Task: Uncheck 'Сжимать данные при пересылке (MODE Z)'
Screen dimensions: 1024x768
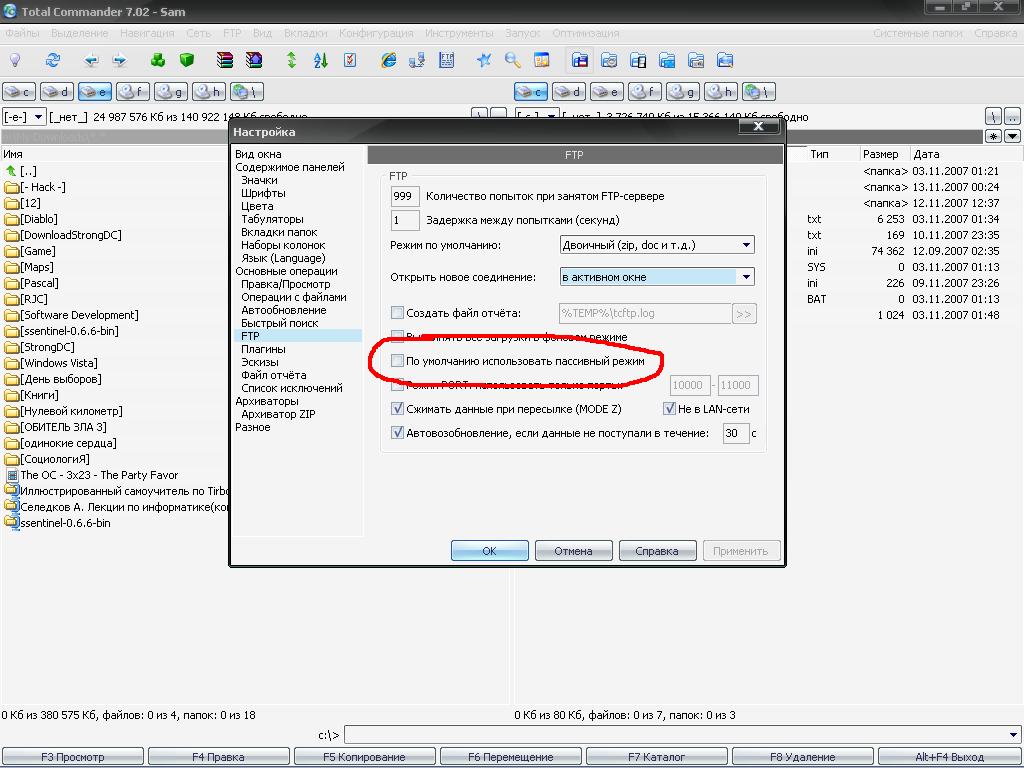Action: [x=397, y=409]
